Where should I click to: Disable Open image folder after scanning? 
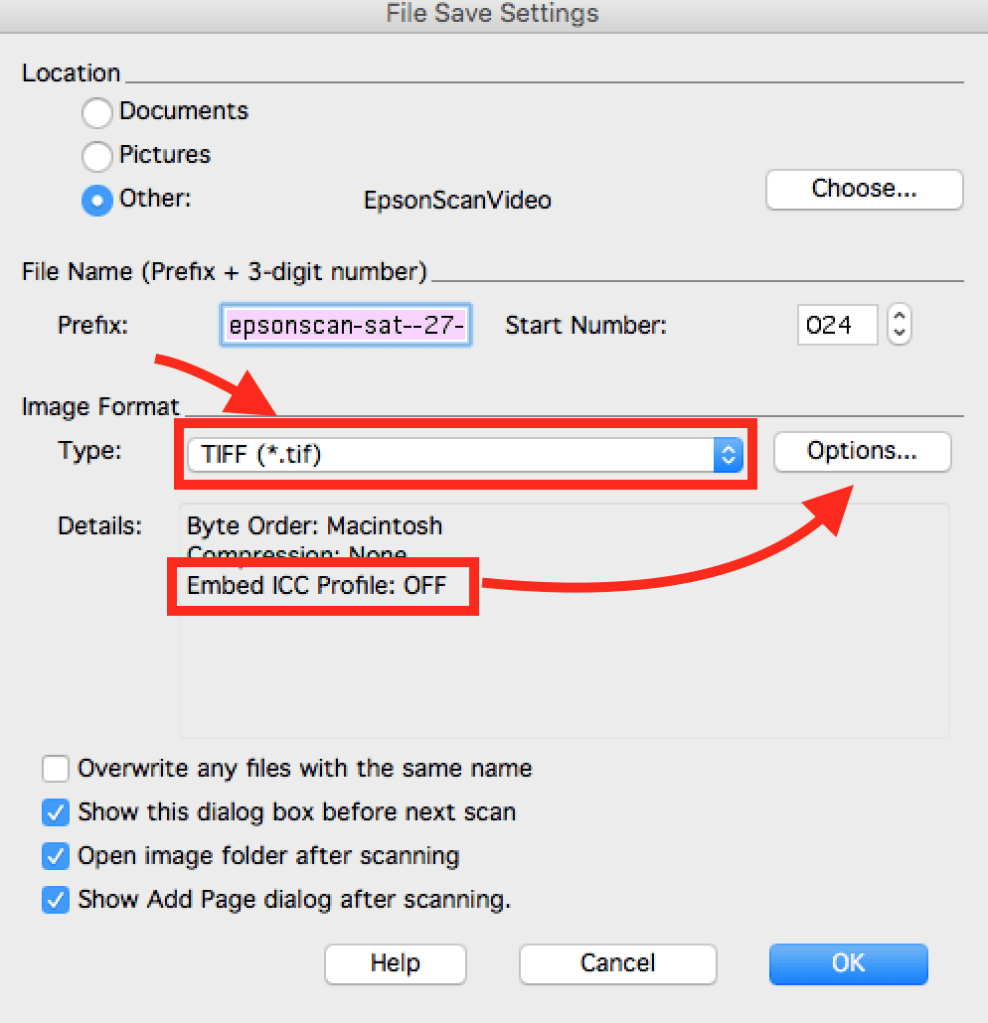coord(56,856)
